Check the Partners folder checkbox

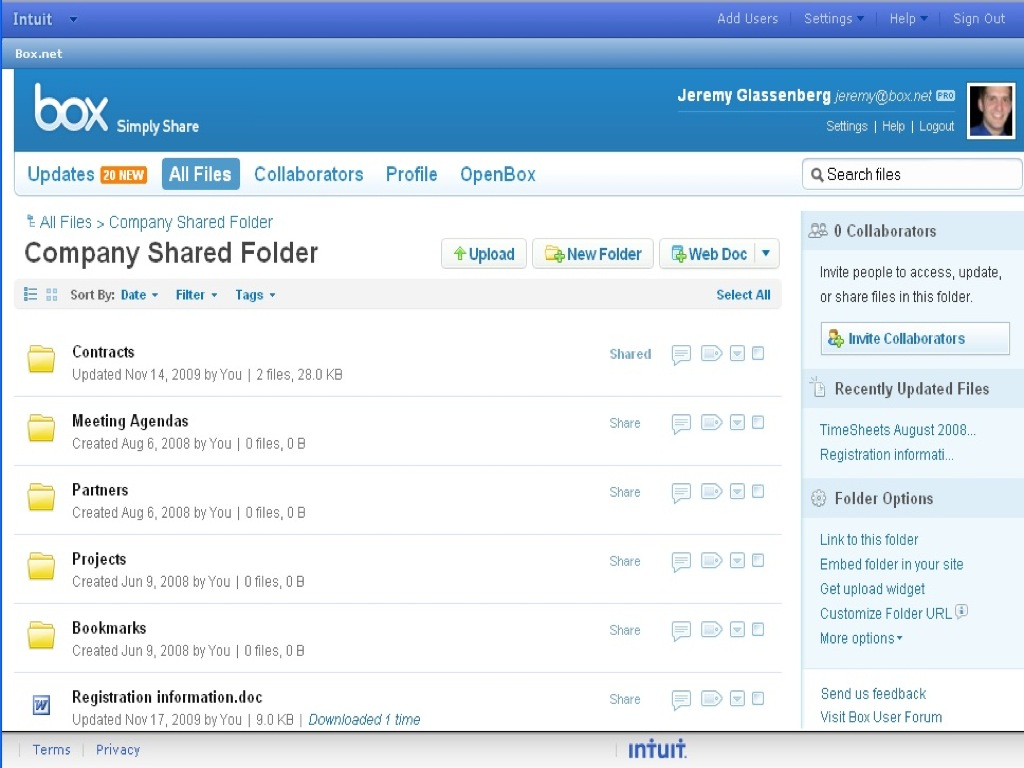coord(758,491)
